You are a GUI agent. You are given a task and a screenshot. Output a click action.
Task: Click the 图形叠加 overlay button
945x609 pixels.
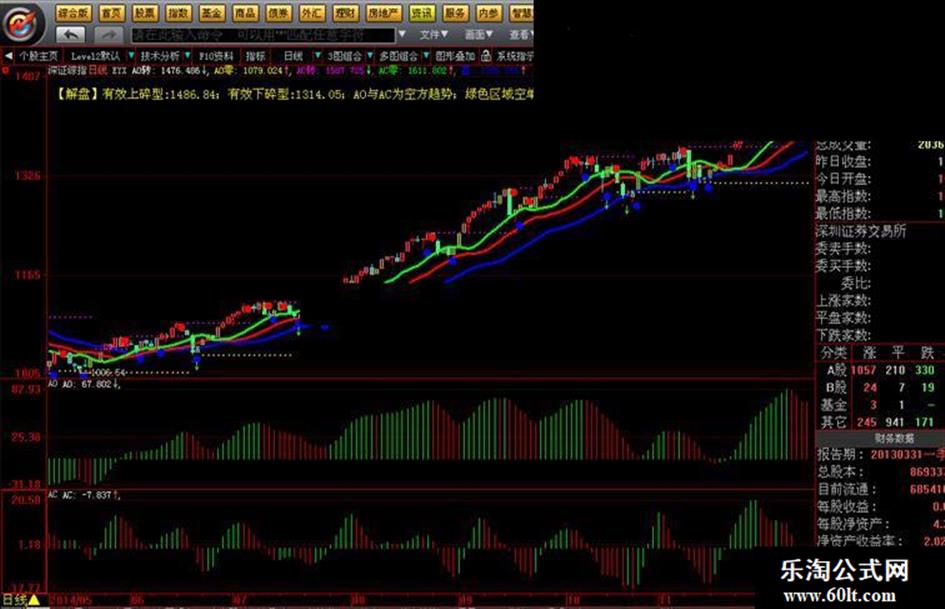455,56
